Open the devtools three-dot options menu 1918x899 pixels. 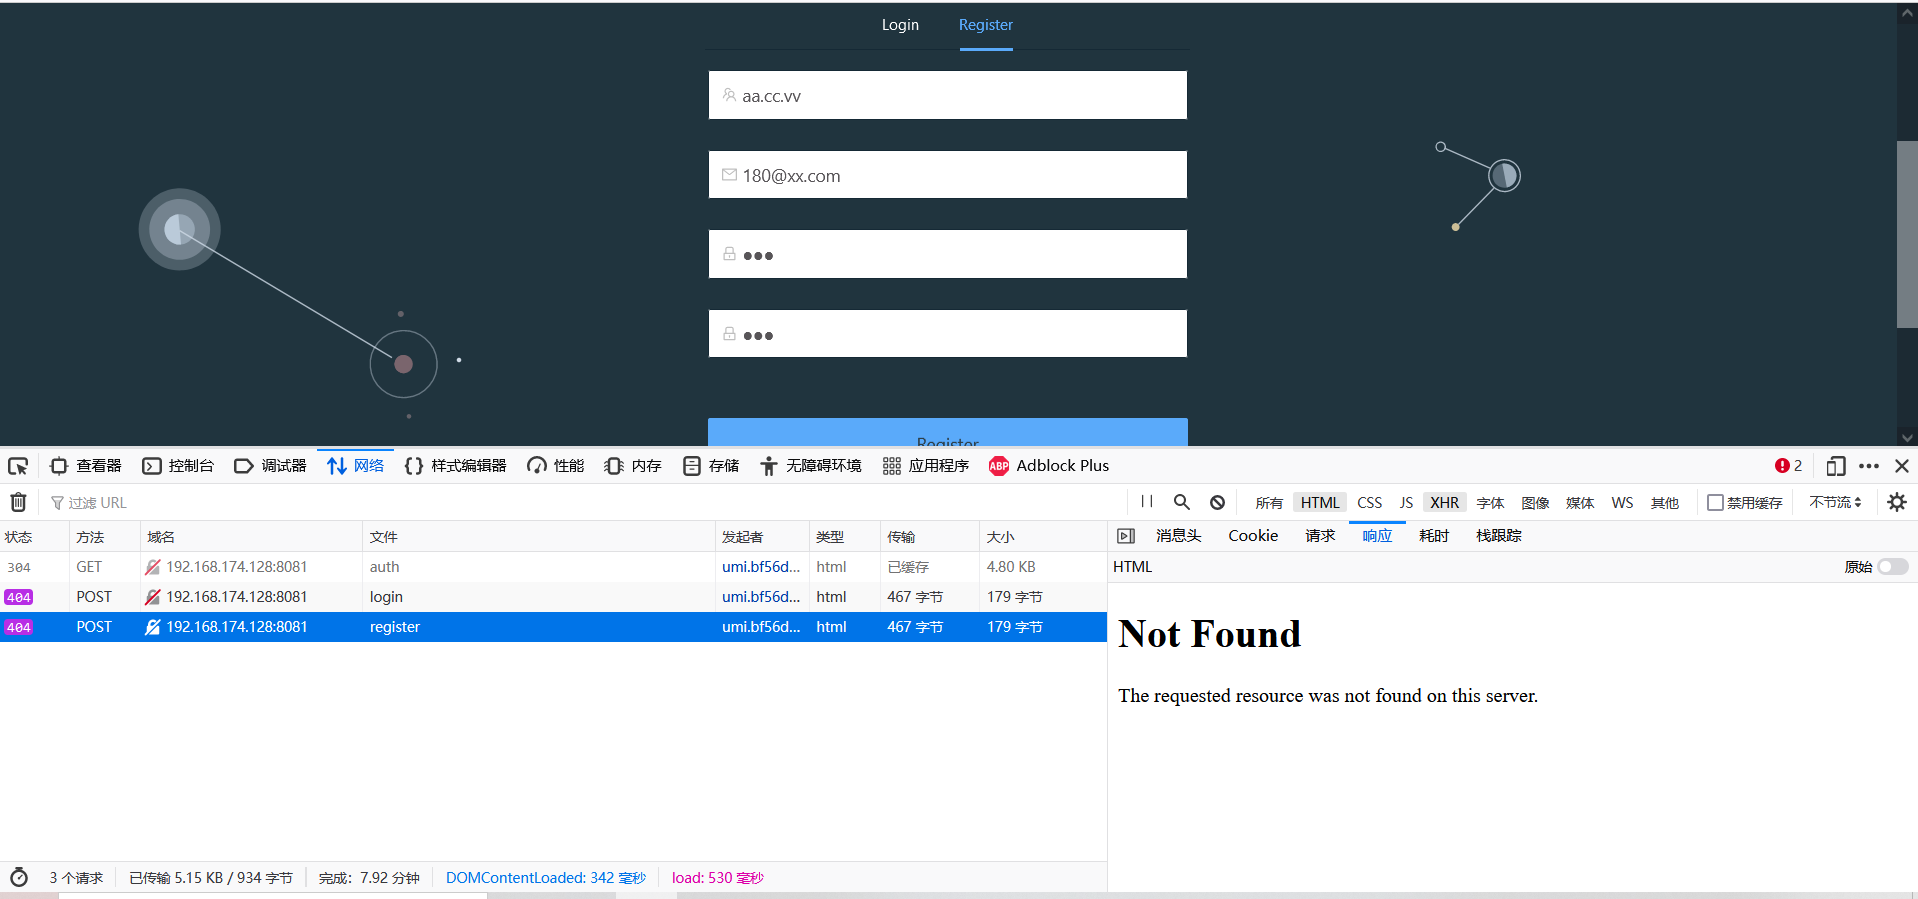coord(1869,466)
